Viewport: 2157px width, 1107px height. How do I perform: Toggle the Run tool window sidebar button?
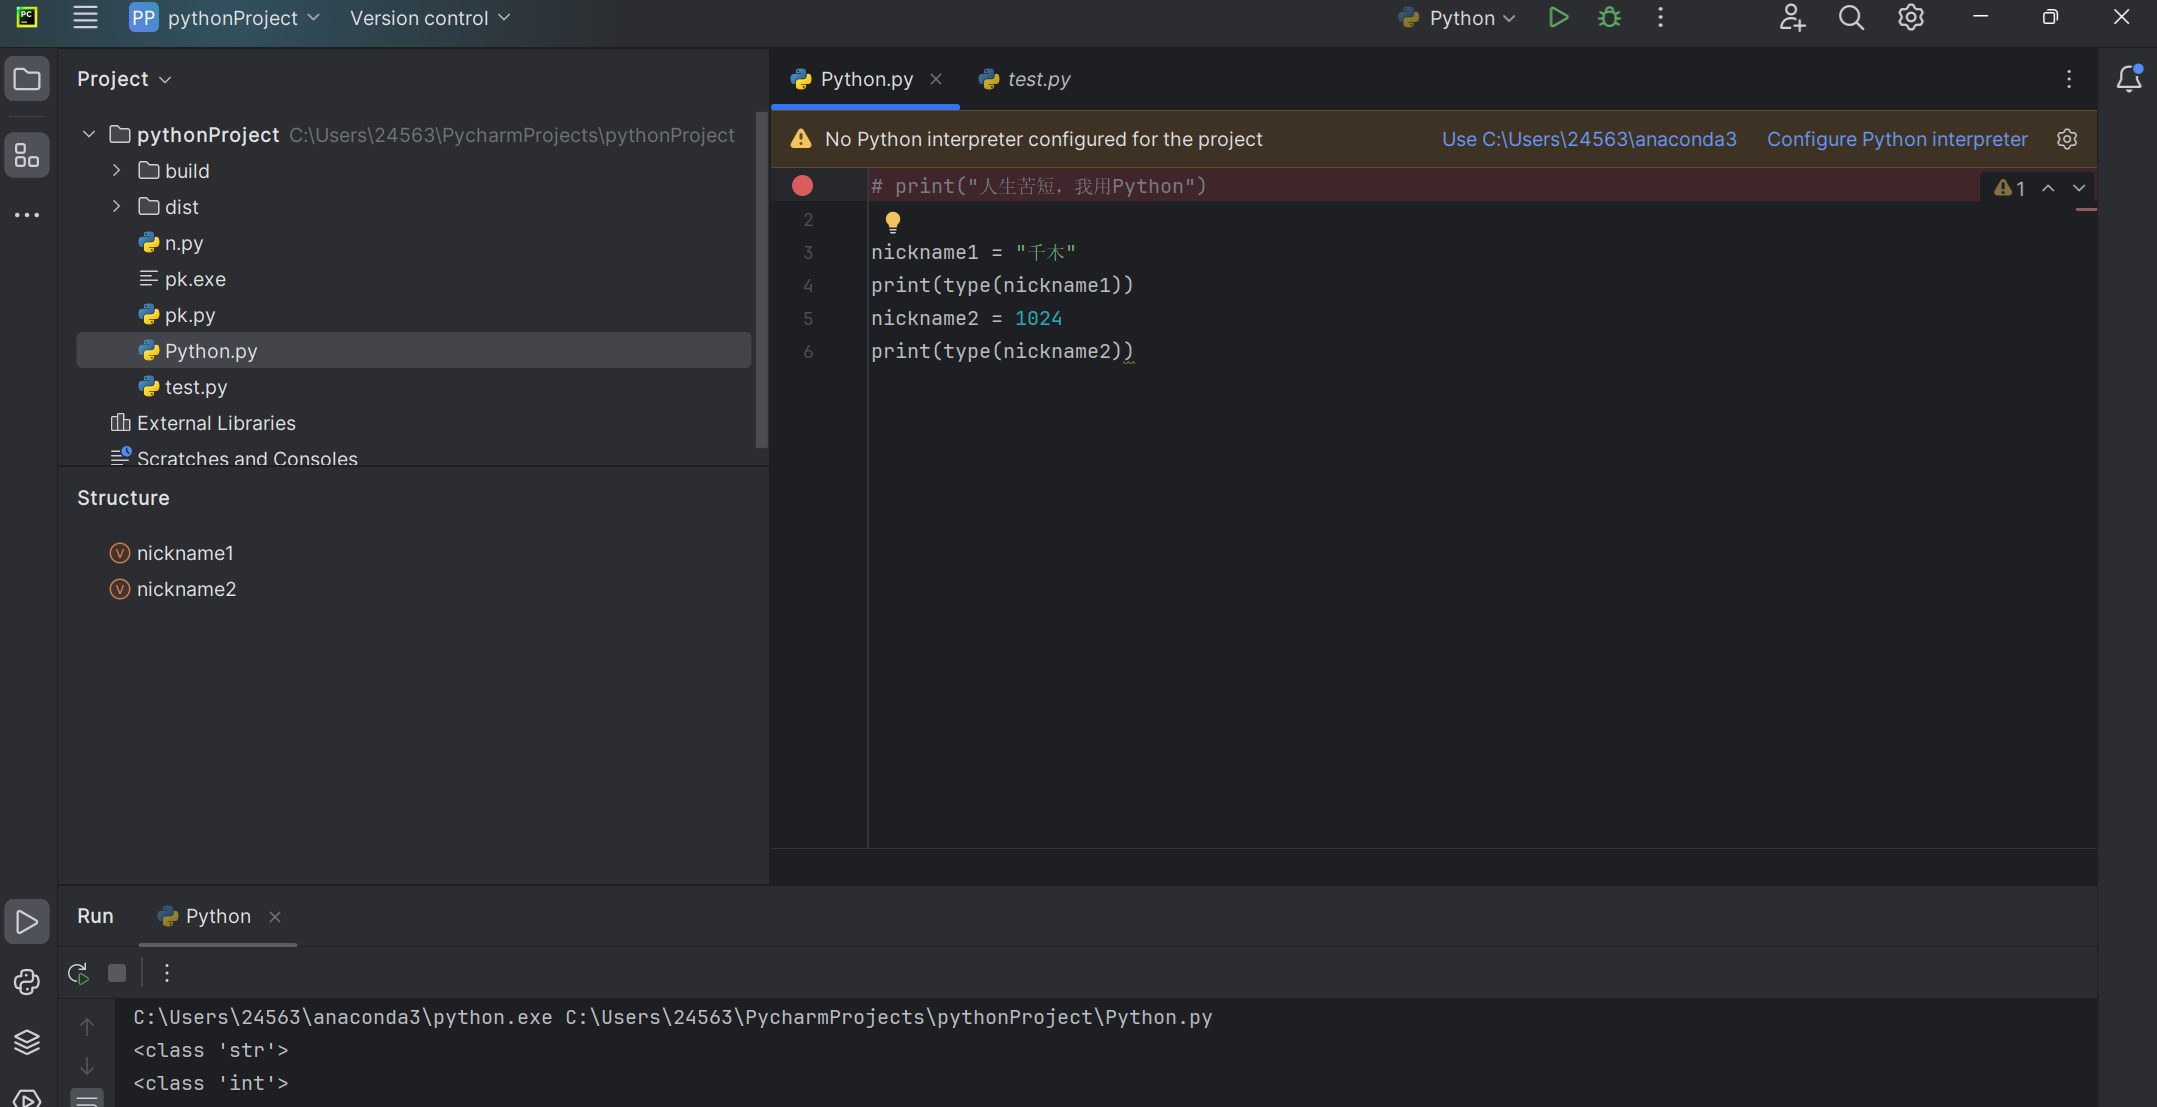(x=27, y=921)
